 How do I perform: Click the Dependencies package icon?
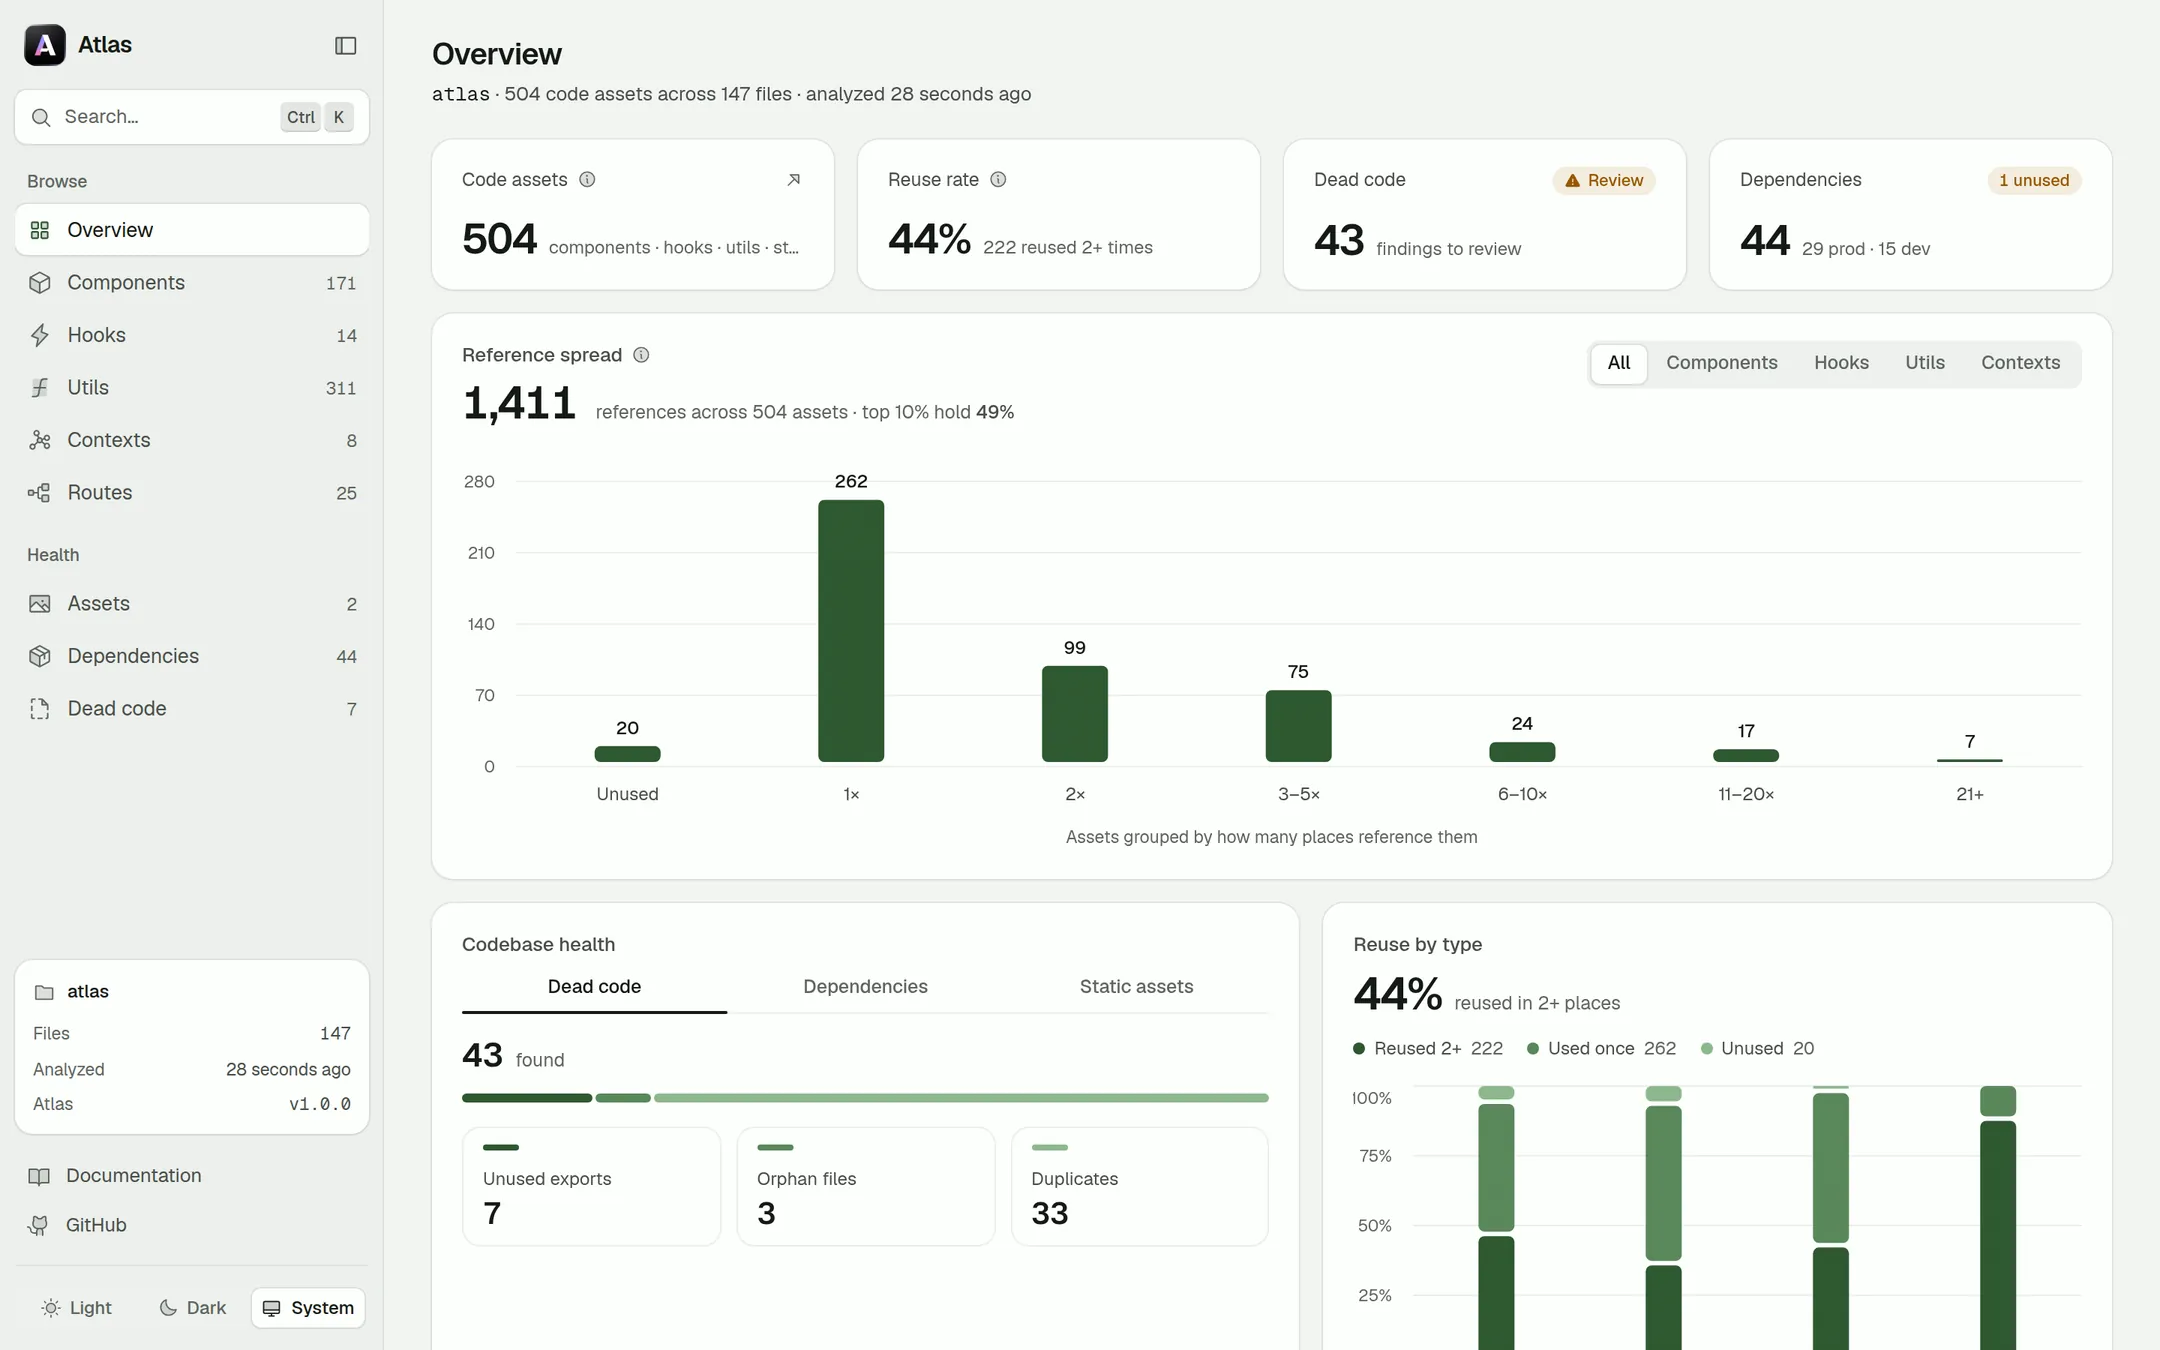click(x=40, y=656)
